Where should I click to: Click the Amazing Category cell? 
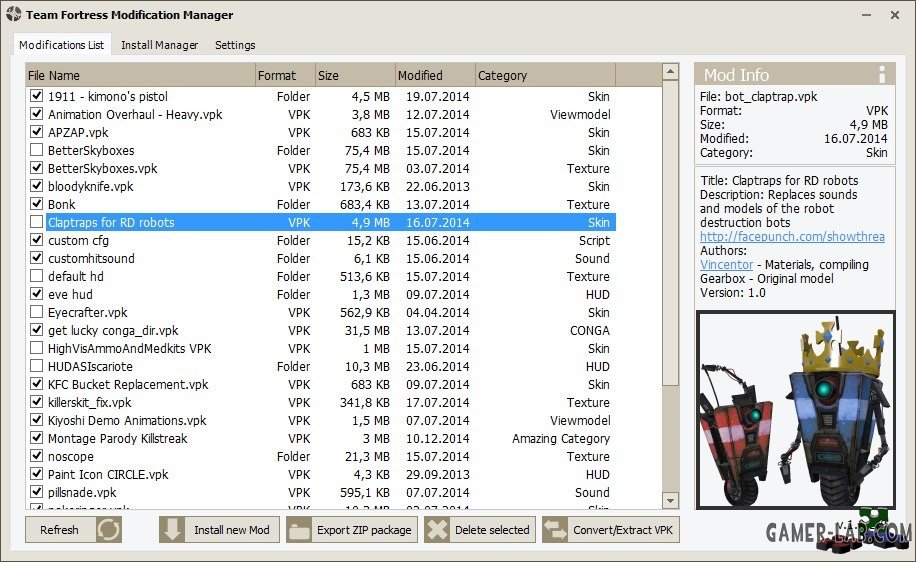(561, 439)
